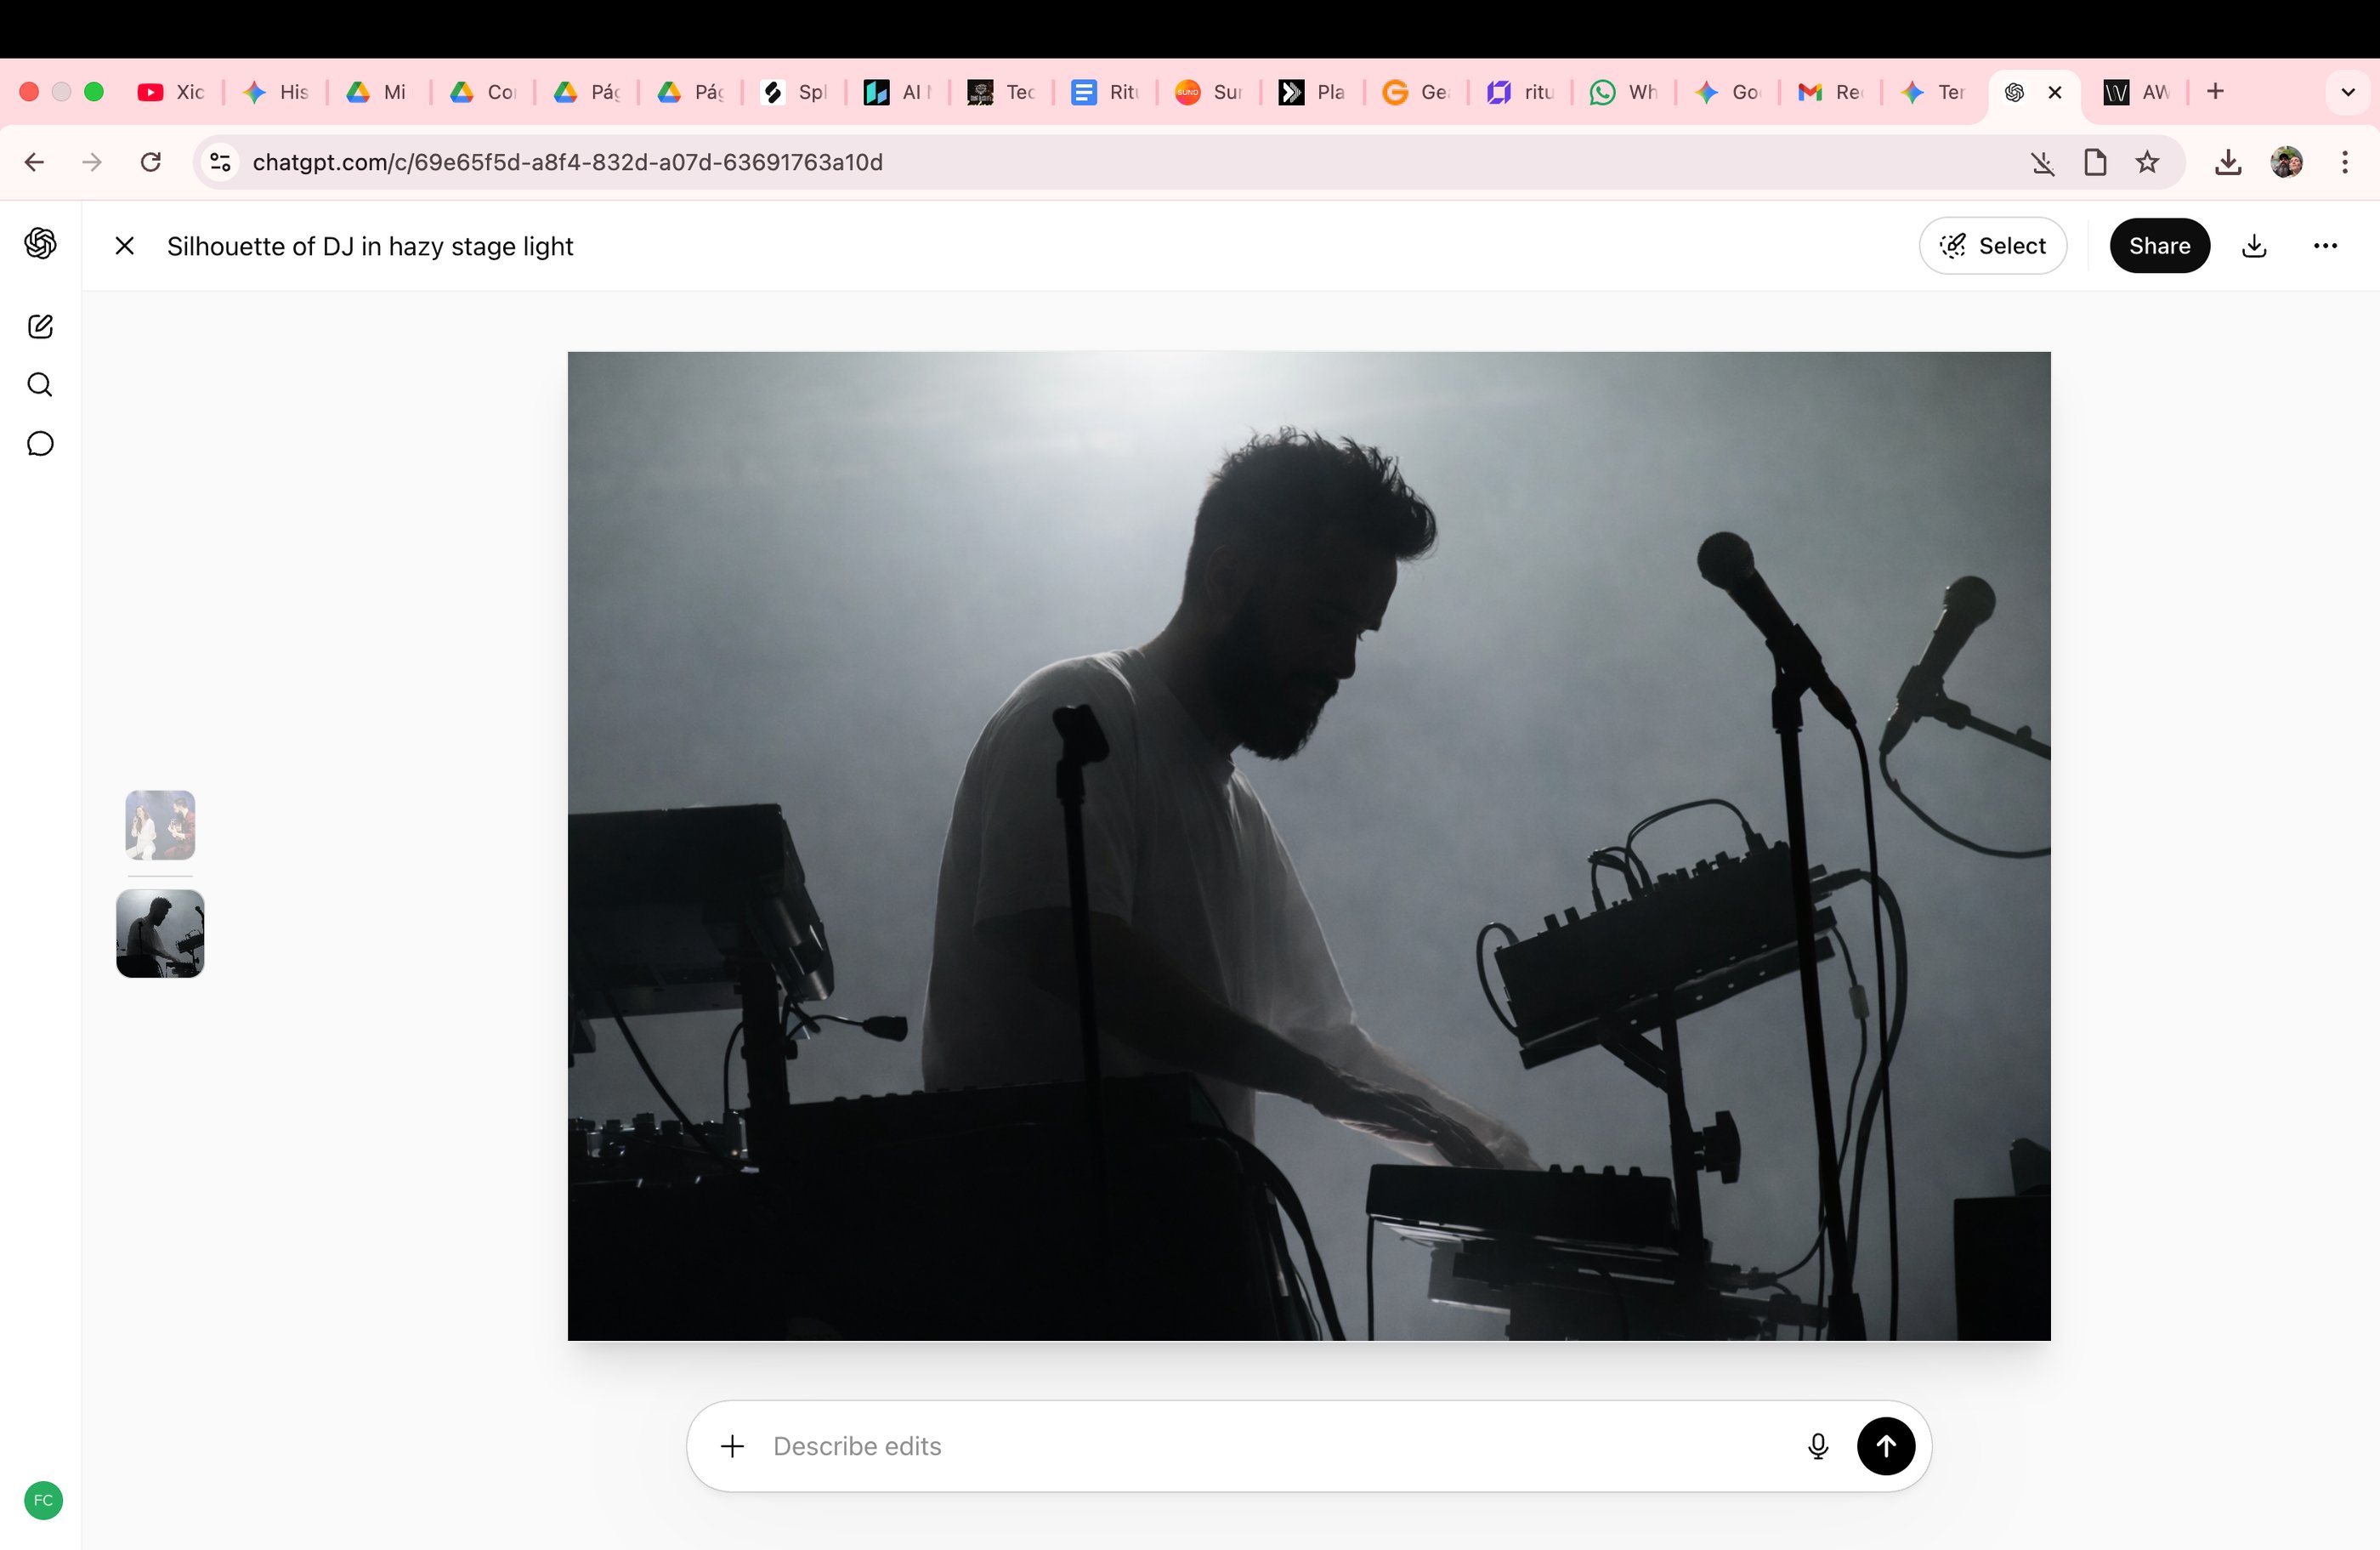Start a new chat with the compose icon
2380x1550 pixels.
[x=40, y=326]
